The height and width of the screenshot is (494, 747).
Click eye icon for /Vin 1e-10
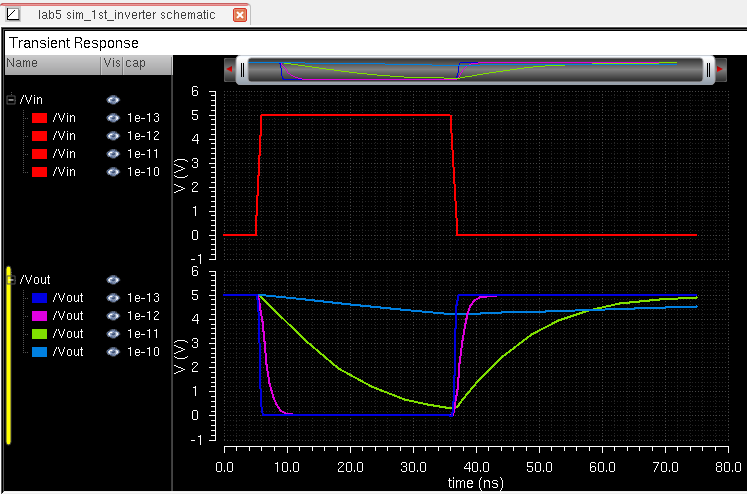coord(113,172)
